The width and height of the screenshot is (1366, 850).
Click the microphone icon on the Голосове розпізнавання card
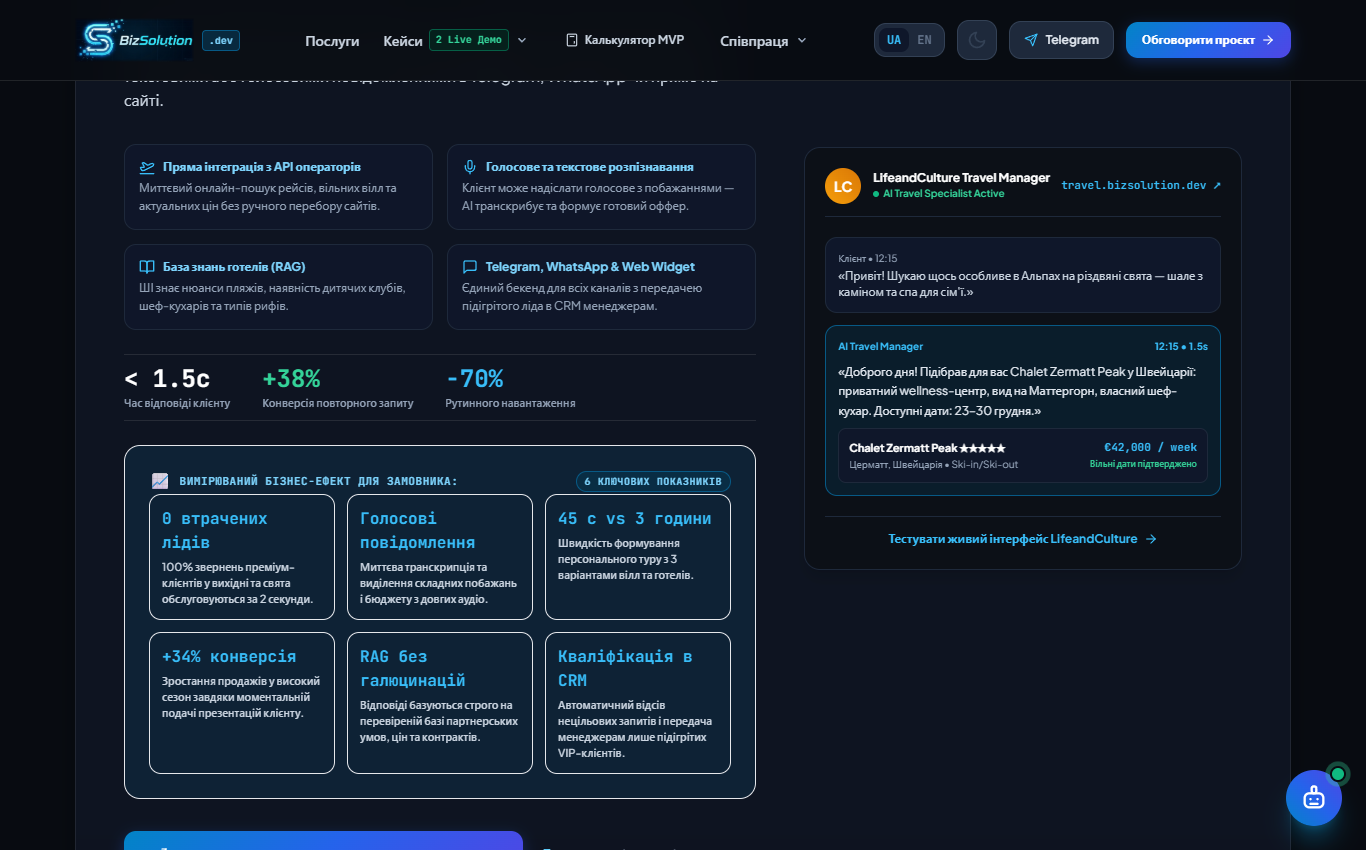(x=470, y=167)
